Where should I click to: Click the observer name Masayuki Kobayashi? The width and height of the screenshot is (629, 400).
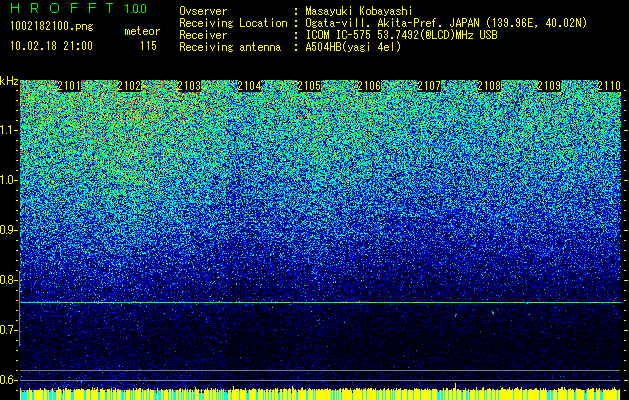pos(359,11)
